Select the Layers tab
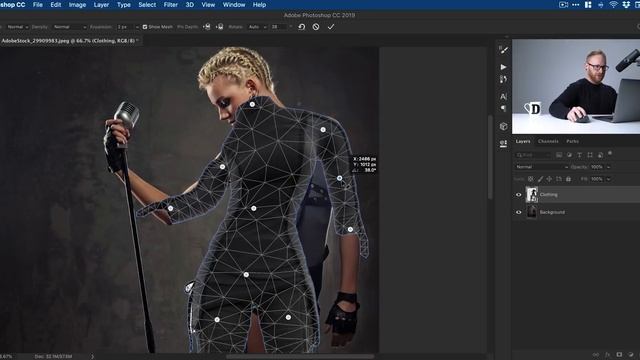Image resolution: width=640 pixels, height=360 pixels. click(x=523, y=141)
